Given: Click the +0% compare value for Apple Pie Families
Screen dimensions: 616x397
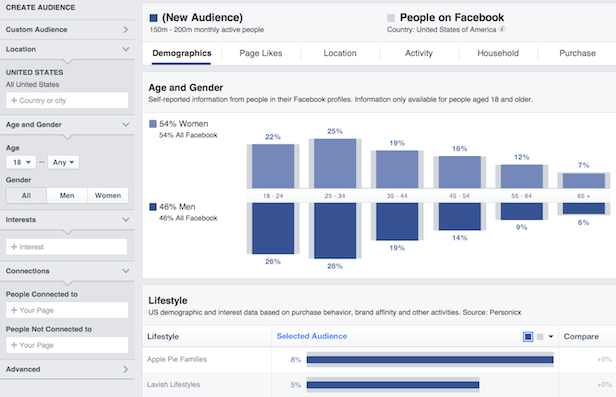Looking at the screenshot, I should [x=604, y=359].
